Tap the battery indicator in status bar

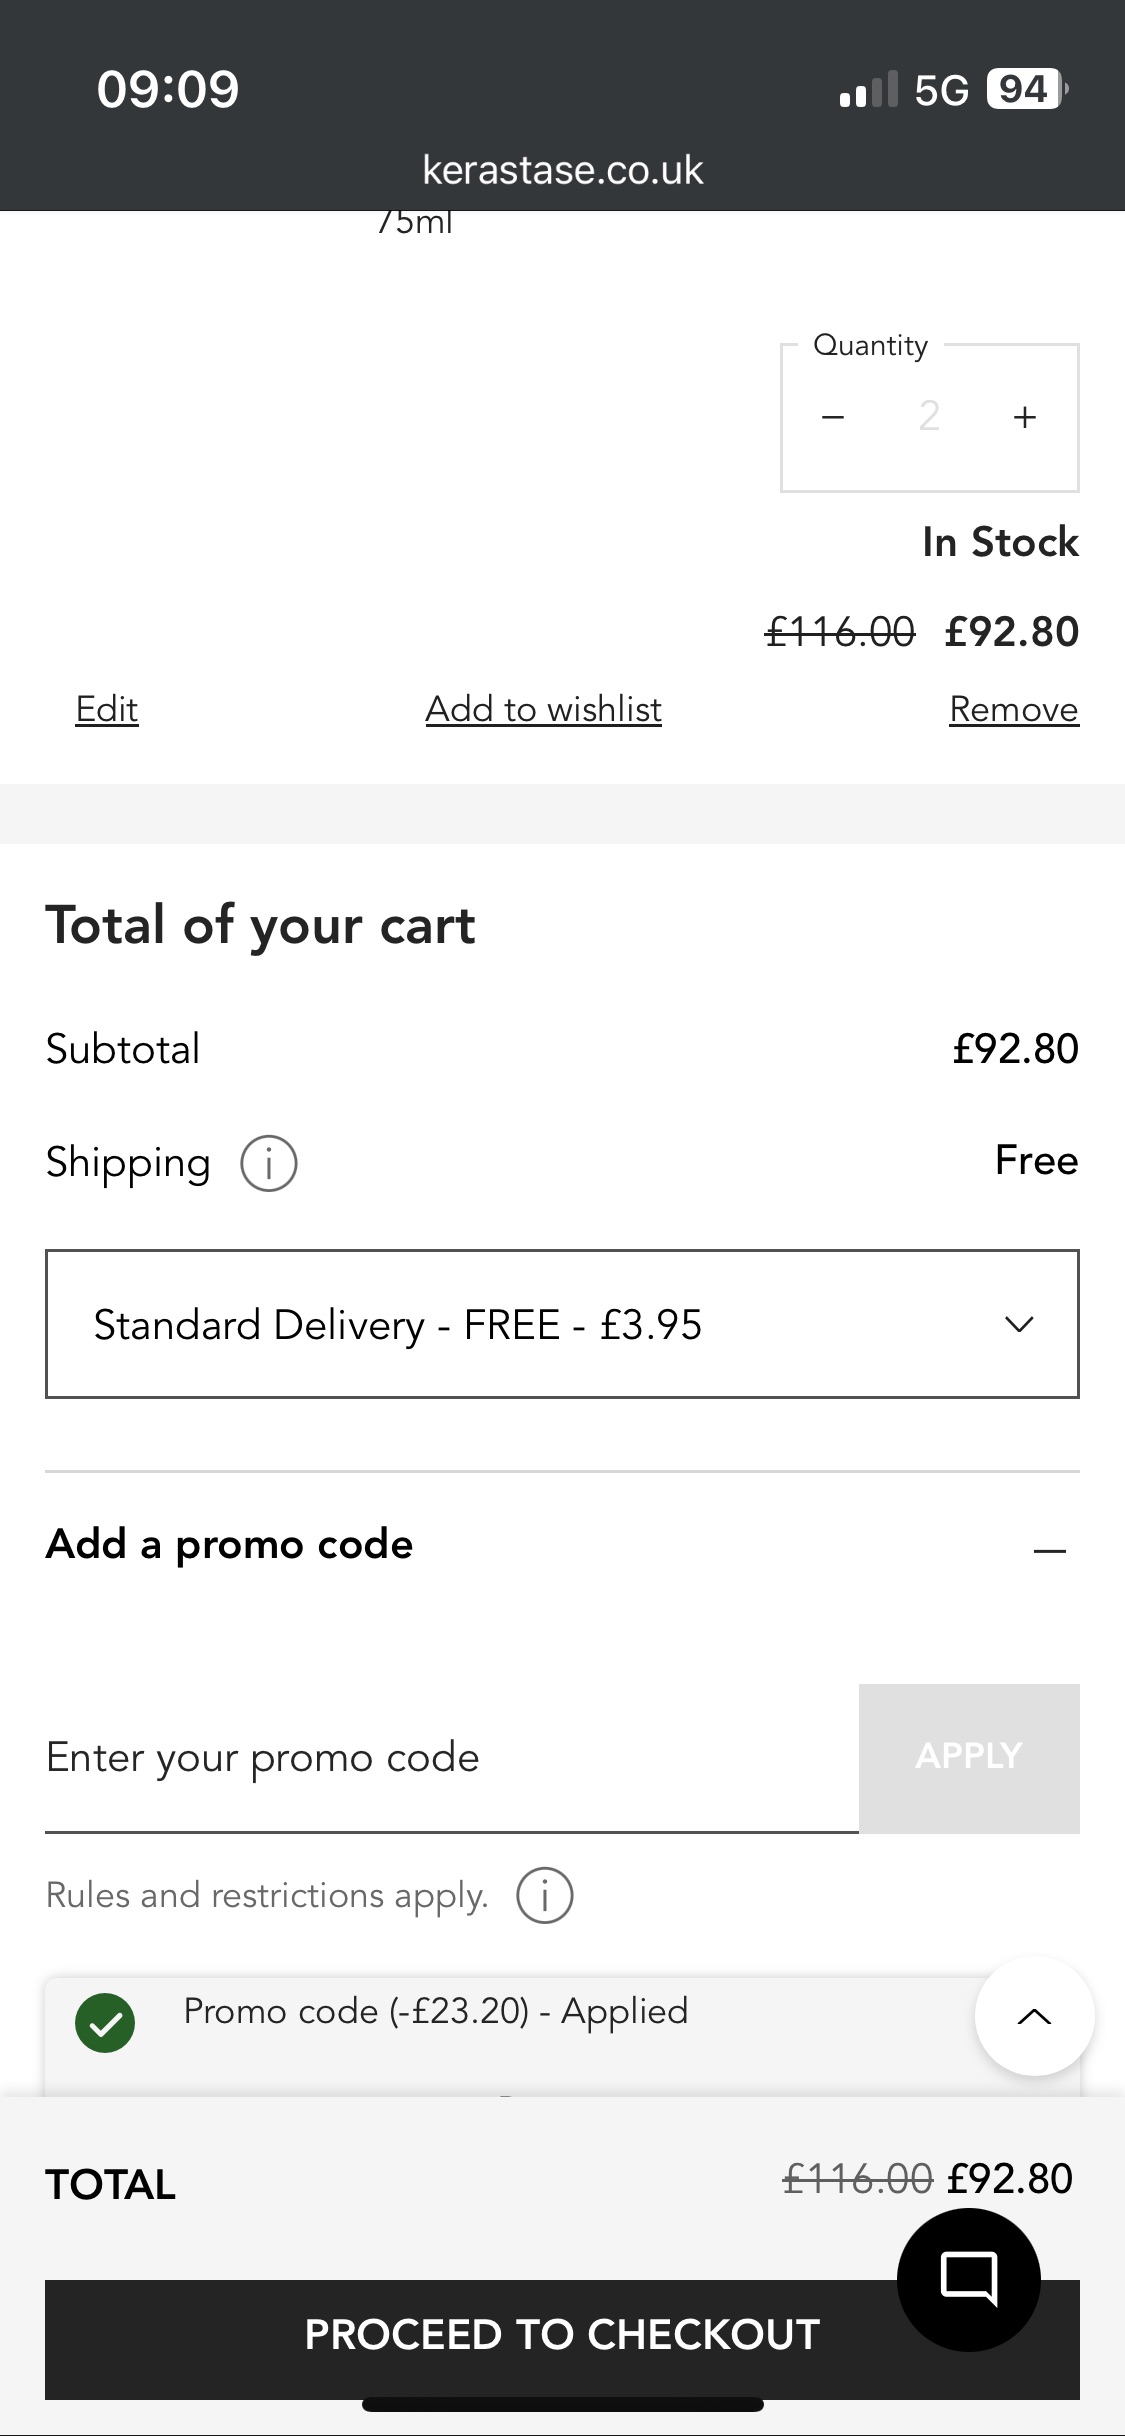[x=1026, y=89]
